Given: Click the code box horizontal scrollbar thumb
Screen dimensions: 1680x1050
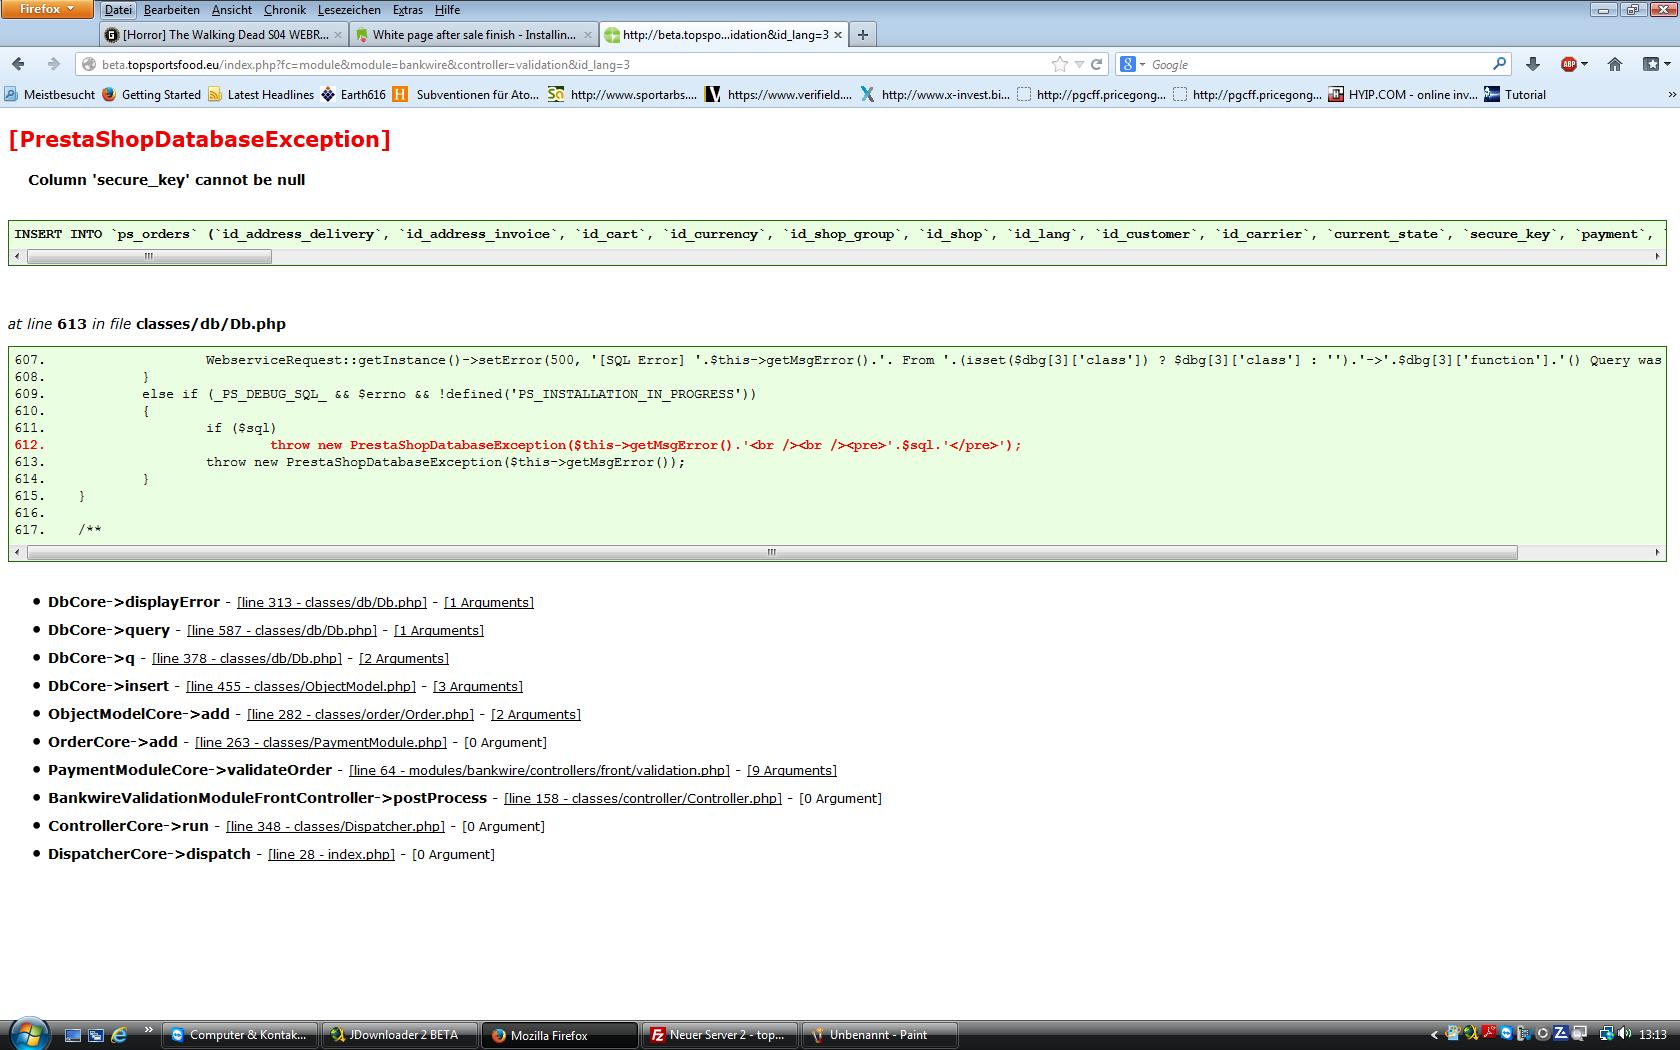Looking at the screenshot, I should (x=772, y=553).
